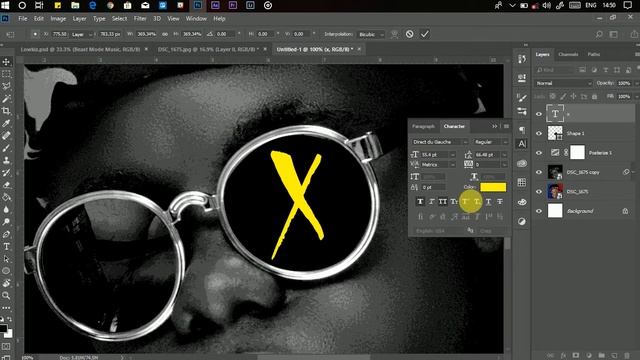Select the Ellipse shape tool
Viewport: 640px width, 360px height.
pos(6,271)
